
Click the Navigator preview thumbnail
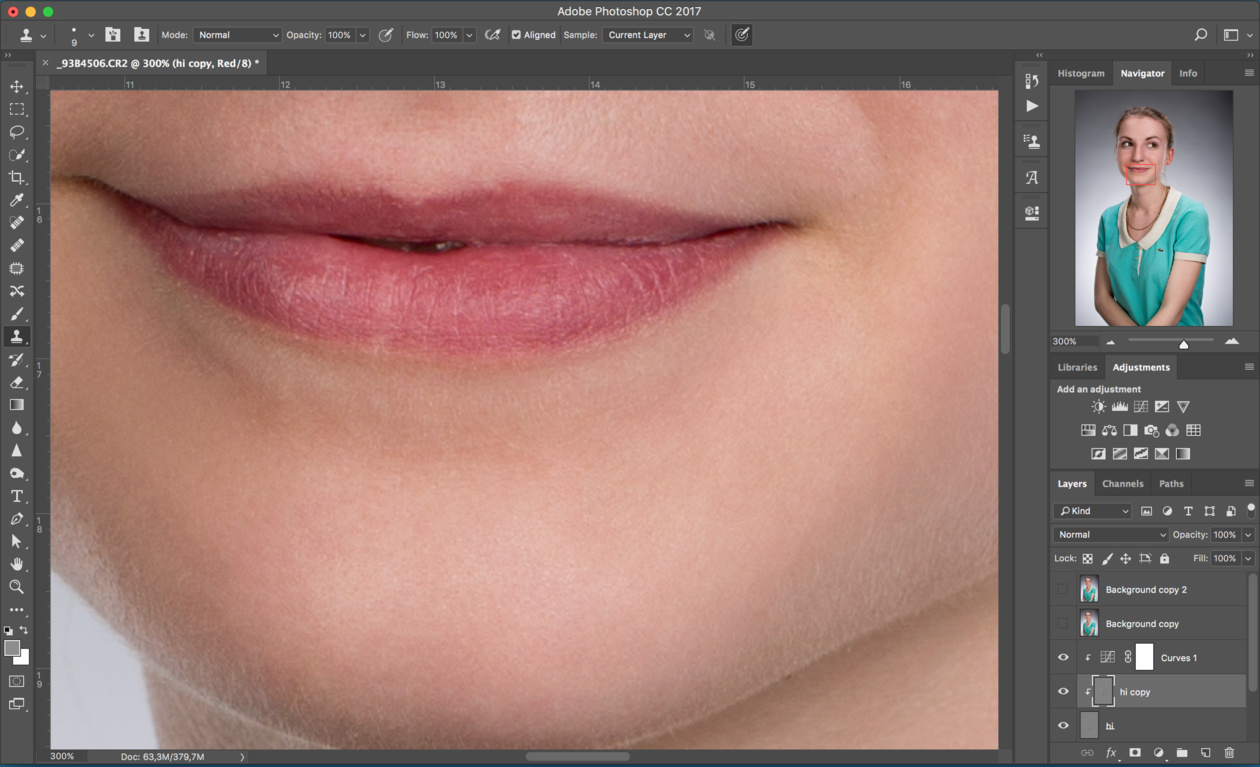point(1153,208)
